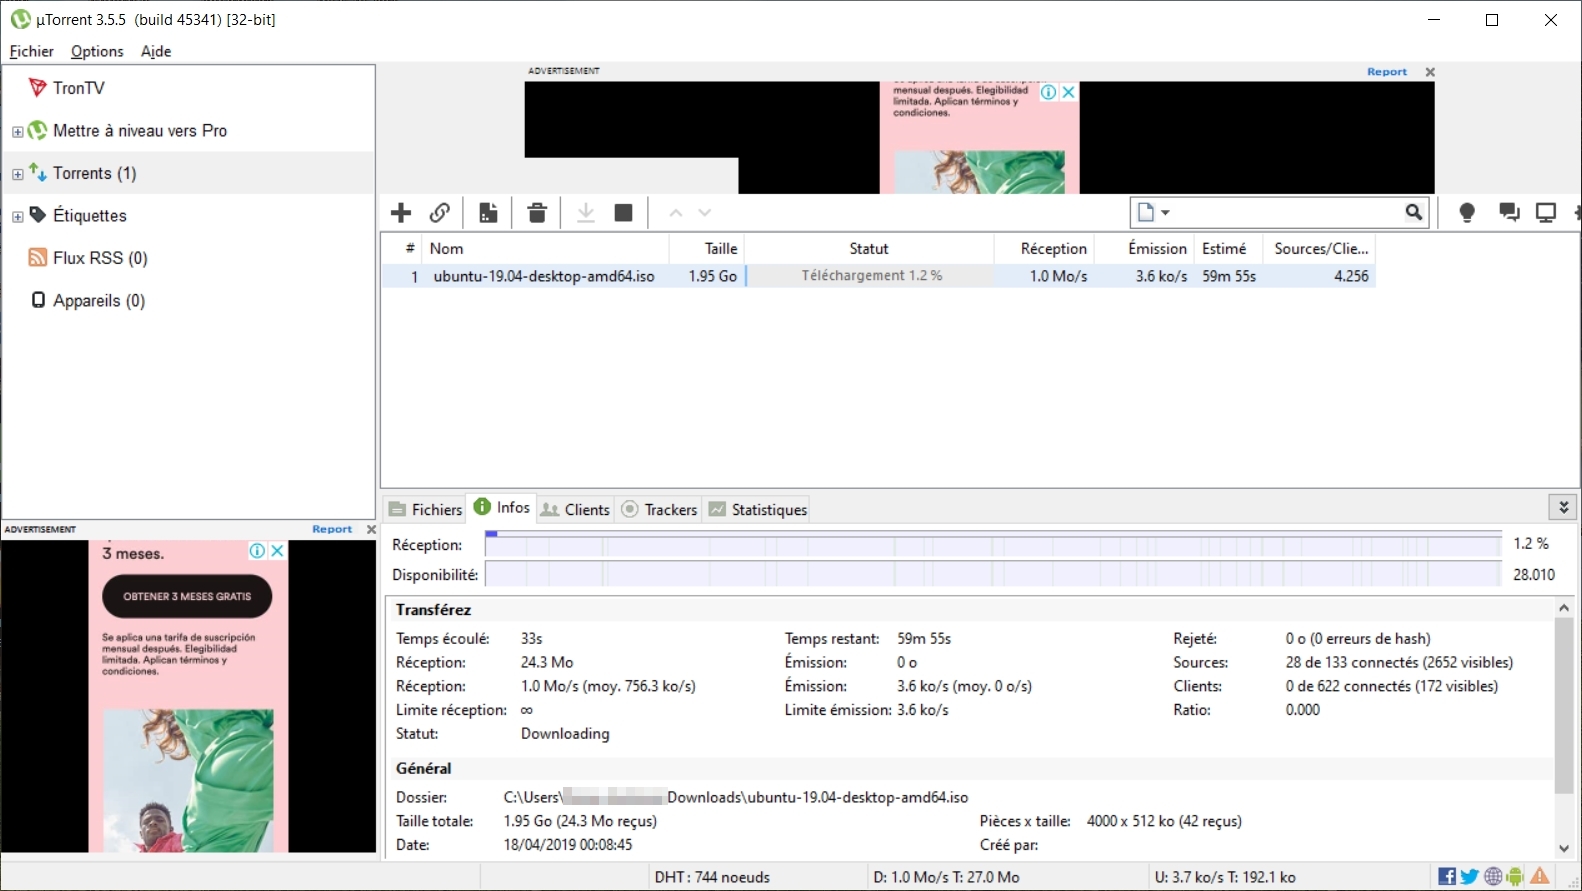Click the Appareils device icon
Viewport: 1582px width, 891px height.
point(38,300)
